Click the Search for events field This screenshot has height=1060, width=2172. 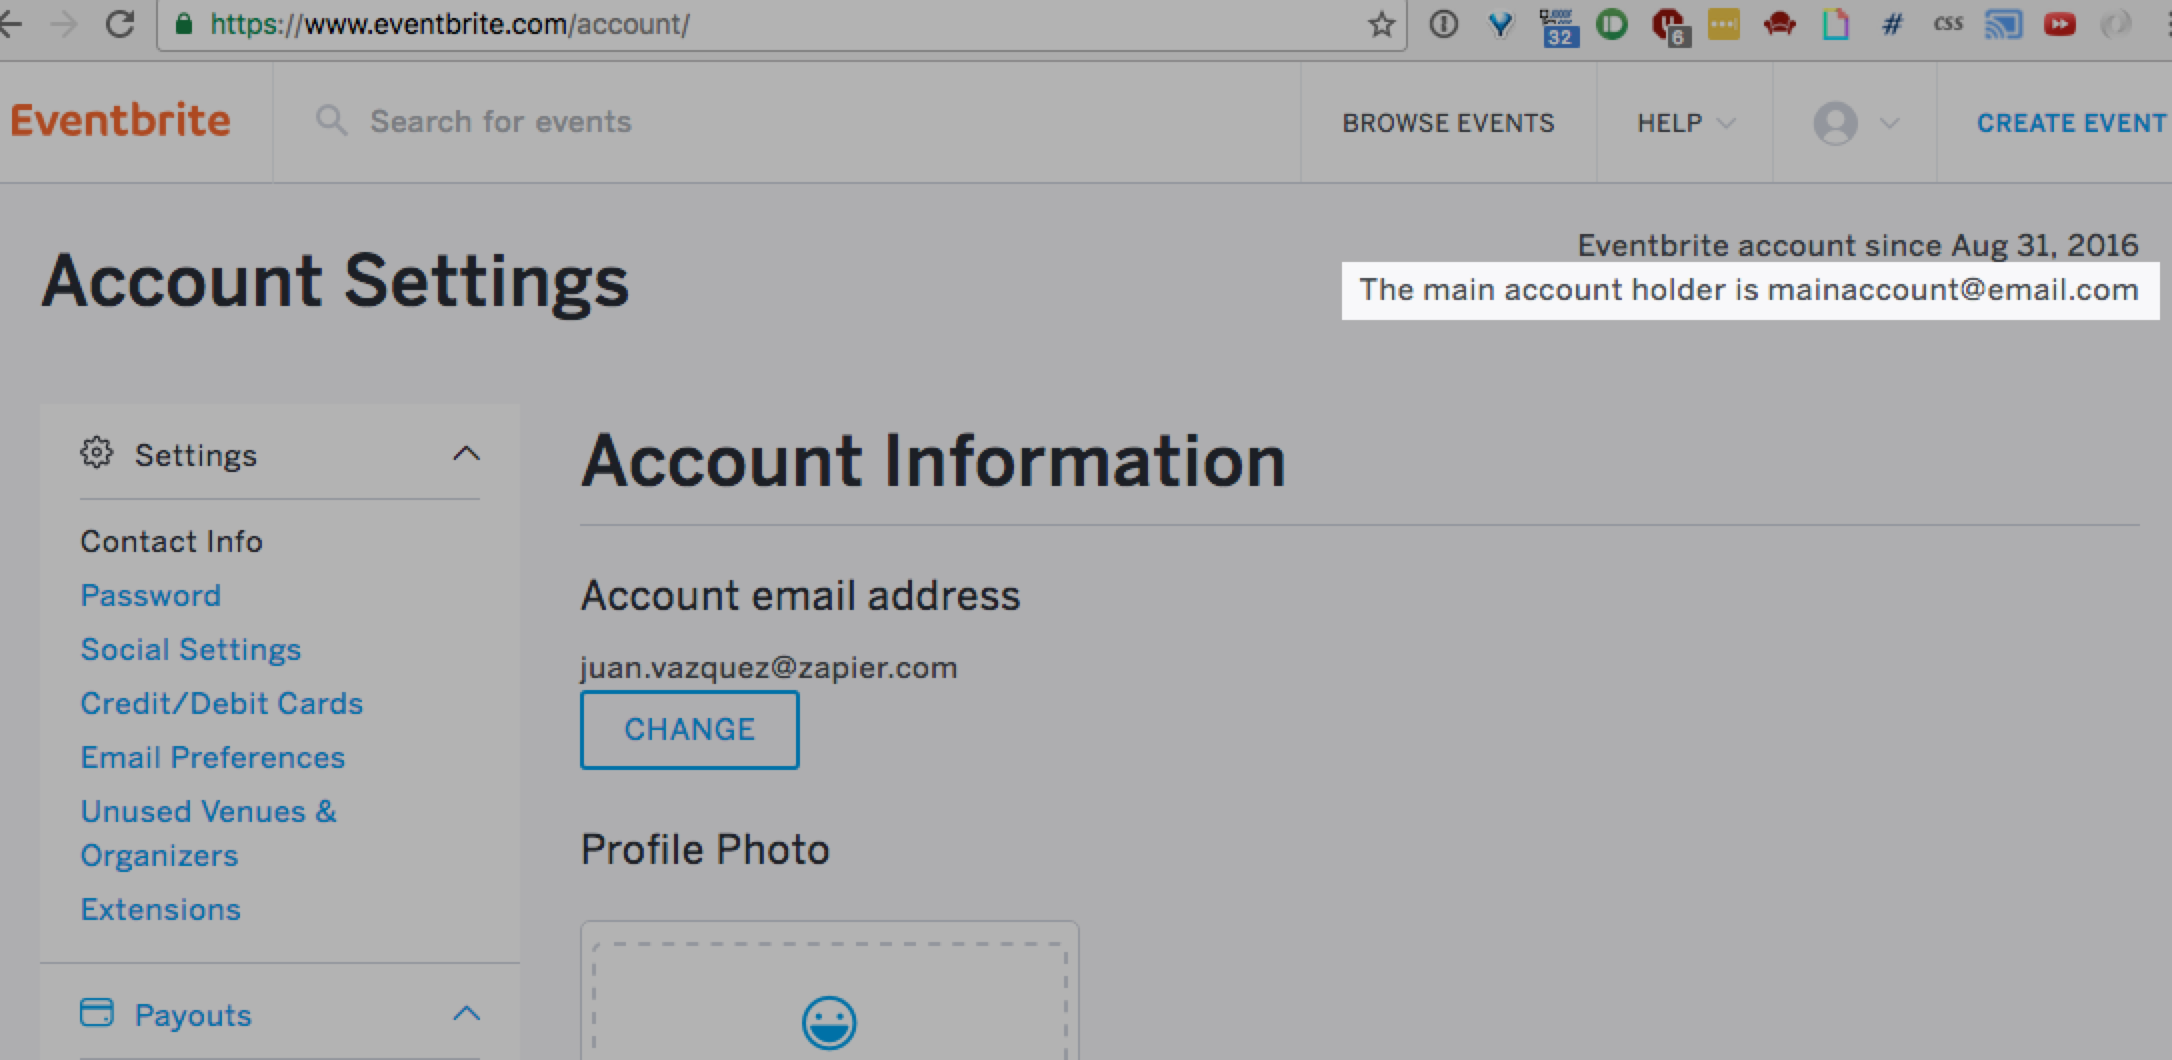500,122
